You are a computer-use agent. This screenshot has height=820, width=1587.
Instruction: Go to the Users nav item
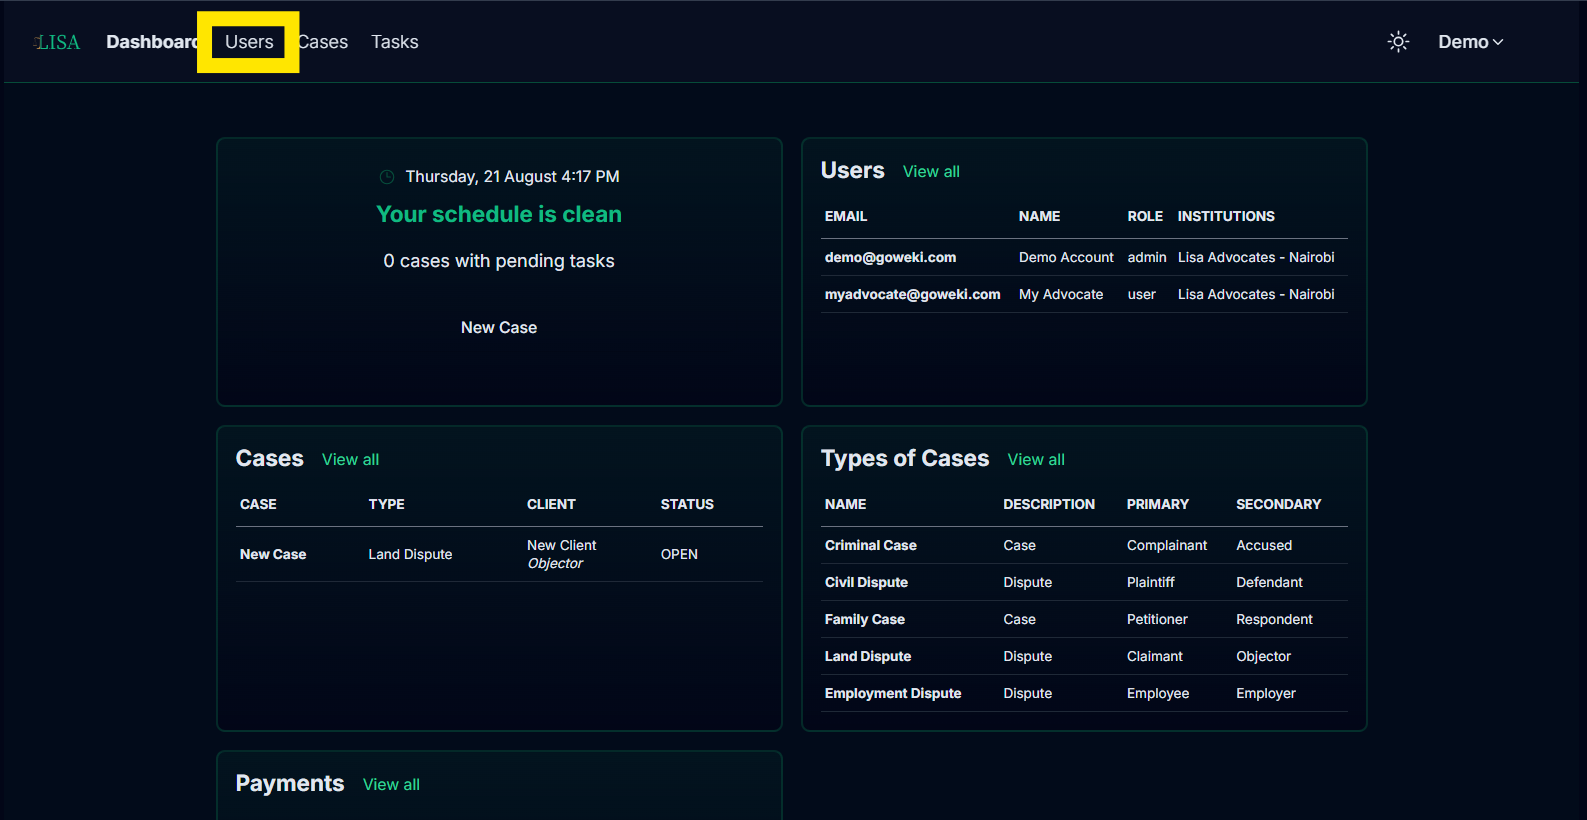pyautogui.click(x=249, y=42)
